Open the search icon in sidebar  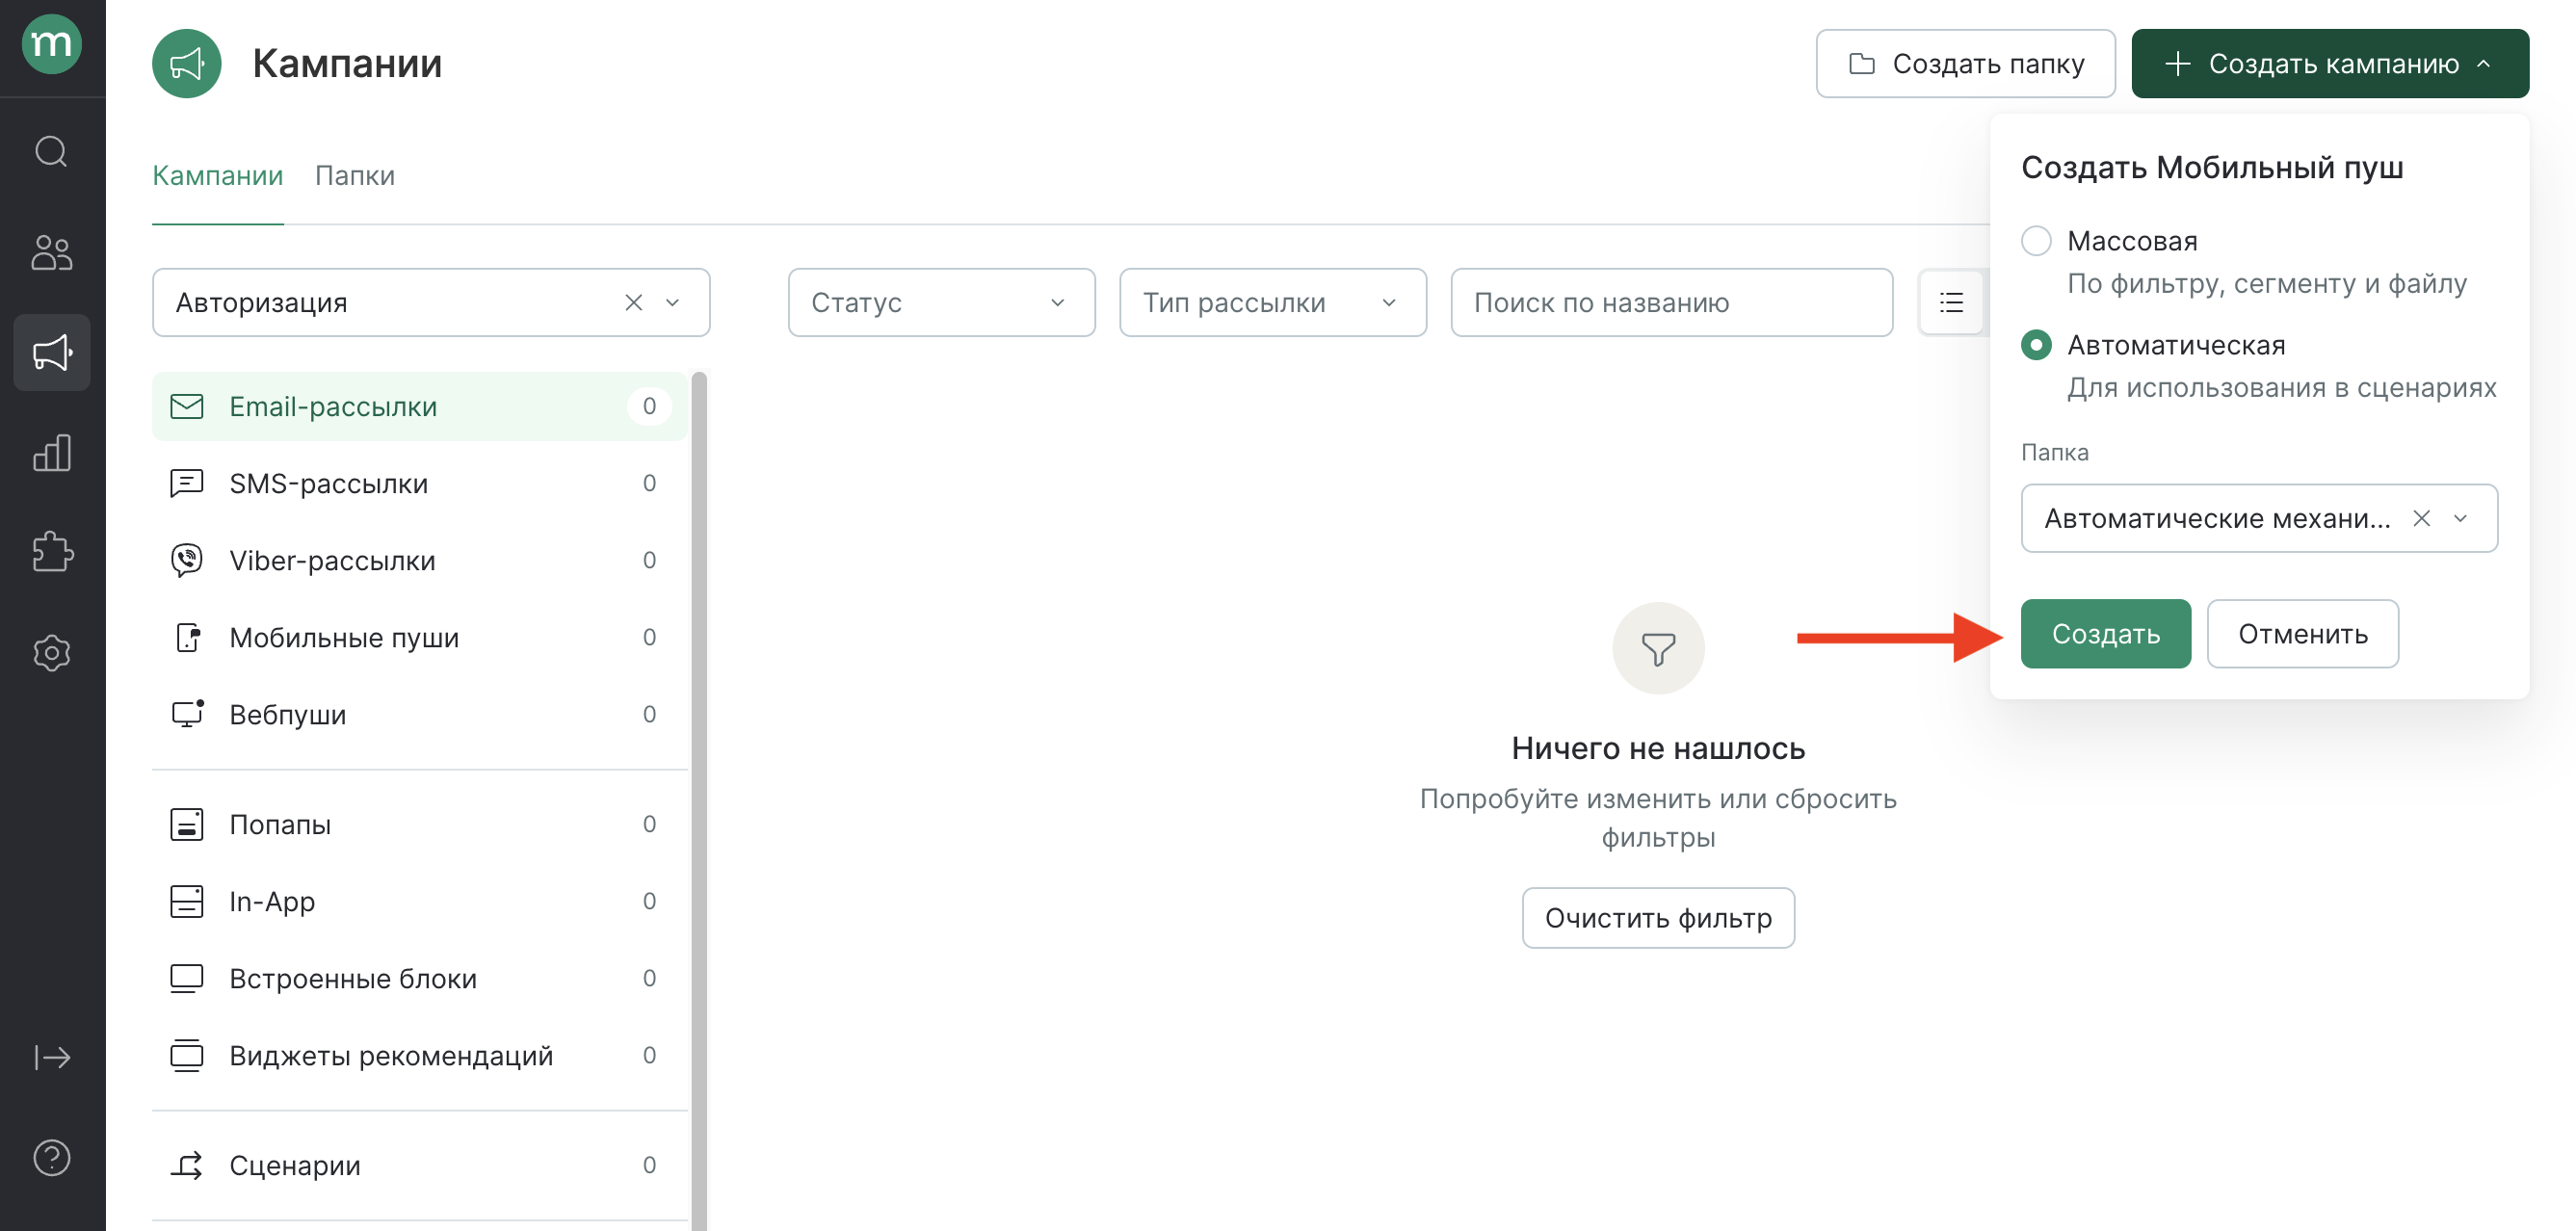point(51,151)
